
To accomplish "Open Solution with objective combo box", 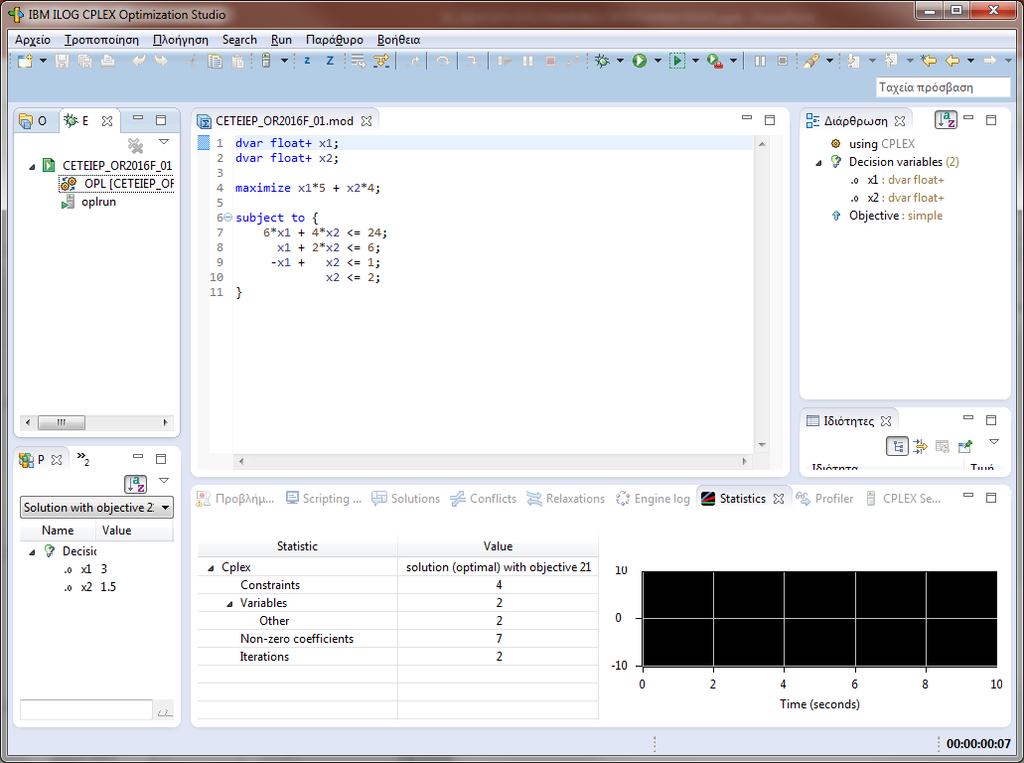I will point(97,508).
